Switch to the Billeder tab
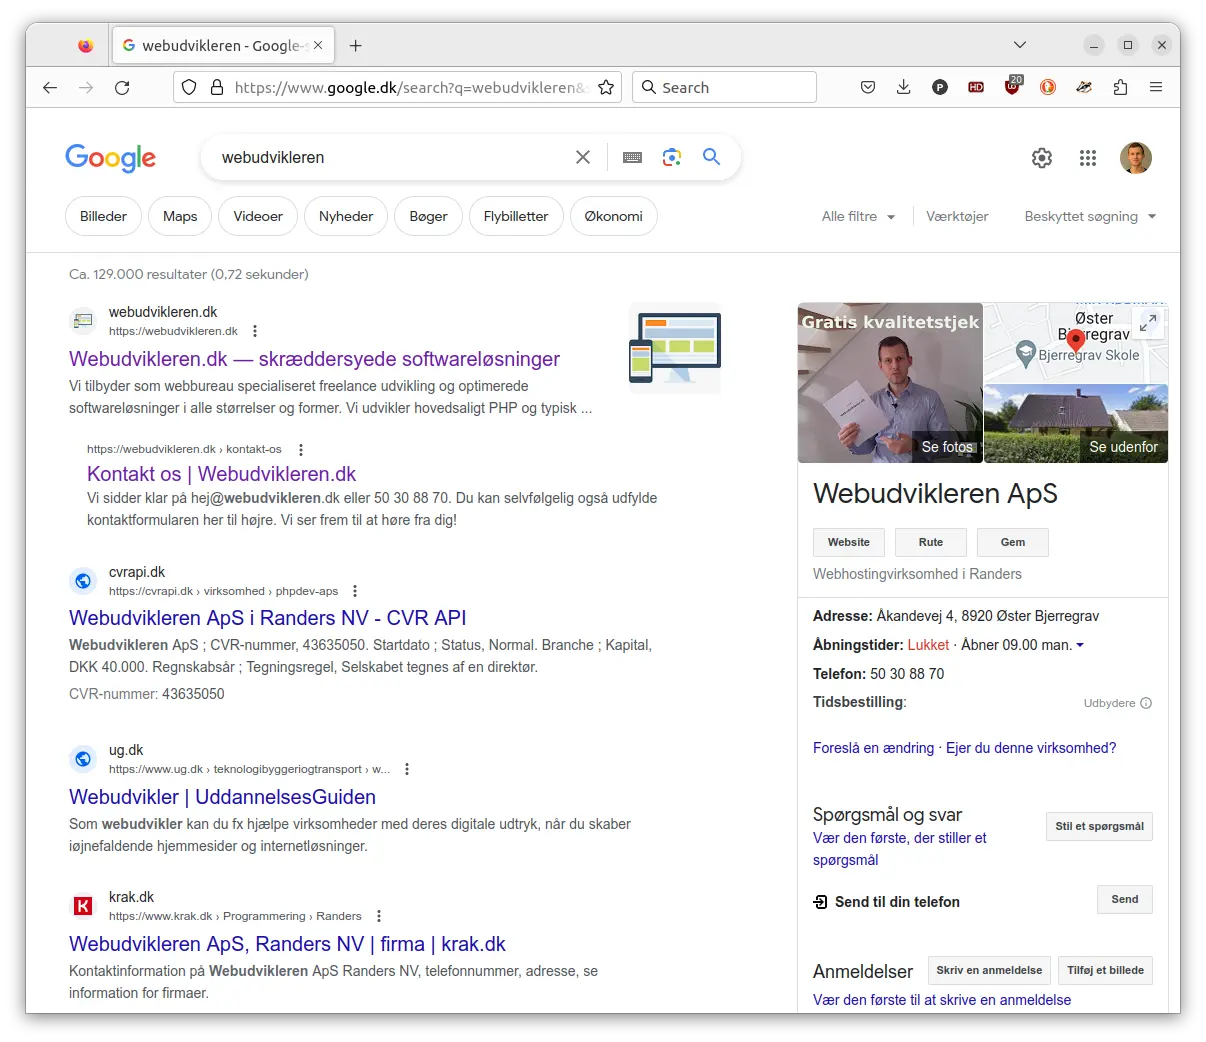Screen dimensions: 1206x1042 click(103, 216)
